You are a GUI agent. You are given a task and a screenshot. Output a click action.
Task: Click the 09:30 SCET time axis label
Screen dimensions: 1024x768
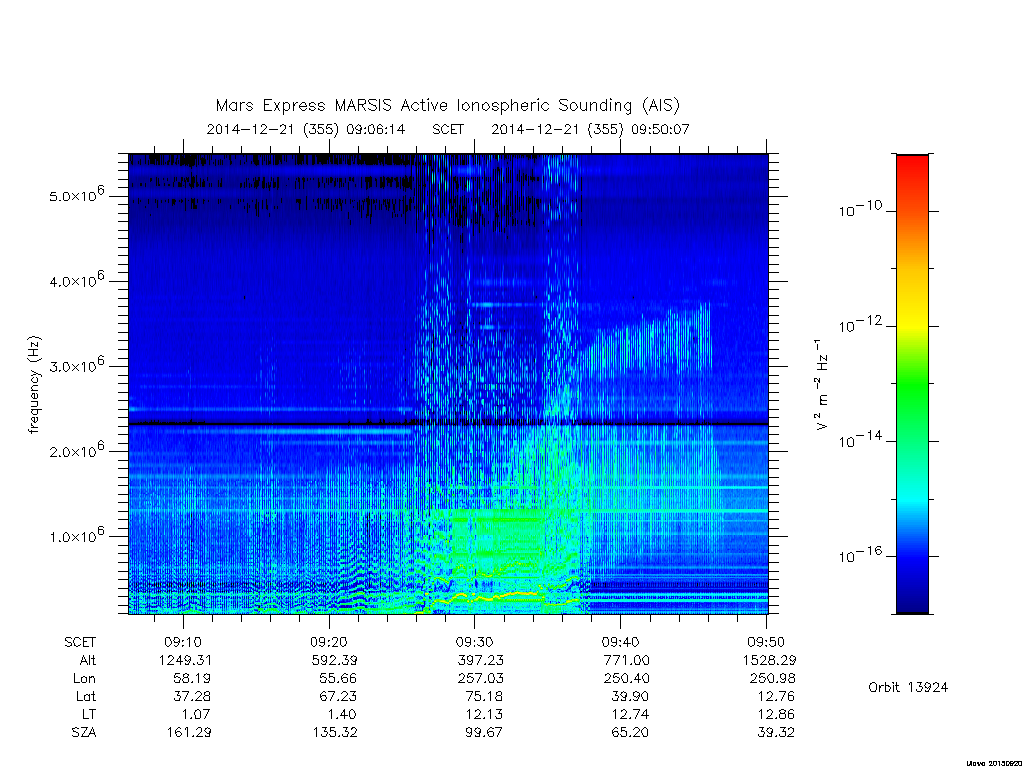[474, 642]
